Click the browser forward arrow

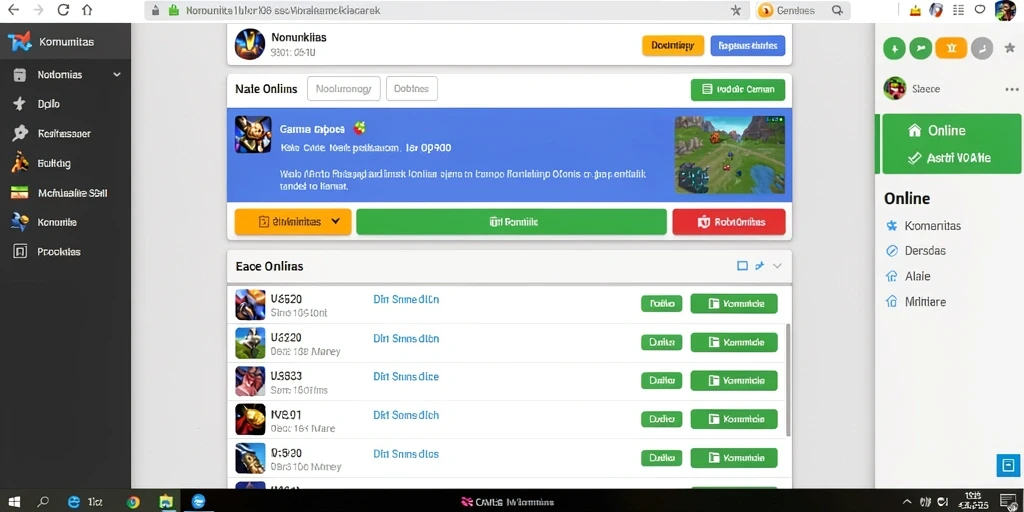pyautogui.click(x=39, y=10)
